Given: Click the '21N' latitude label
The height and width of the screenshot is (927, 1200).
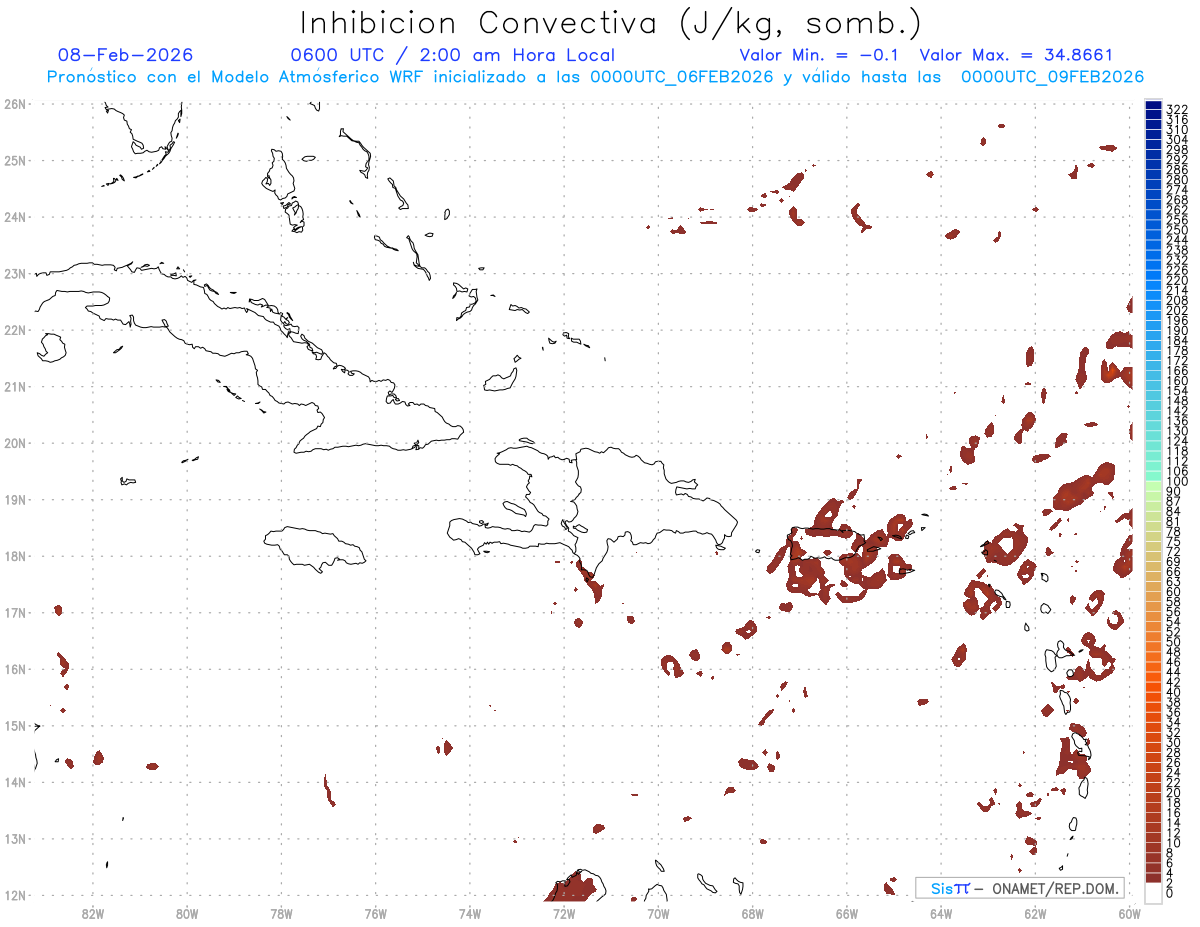Looking at the screenshot, I should click(x=15, y=386).
